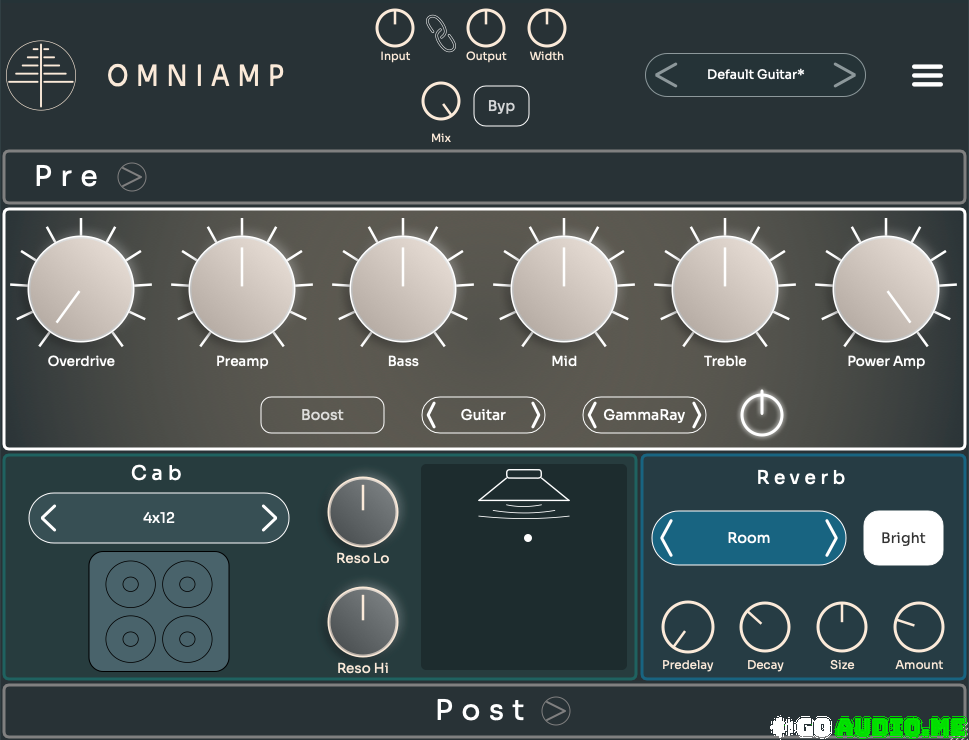Screen dimensions: 969x740
Task: Click the Cab section title
Action: click(157, 473)
